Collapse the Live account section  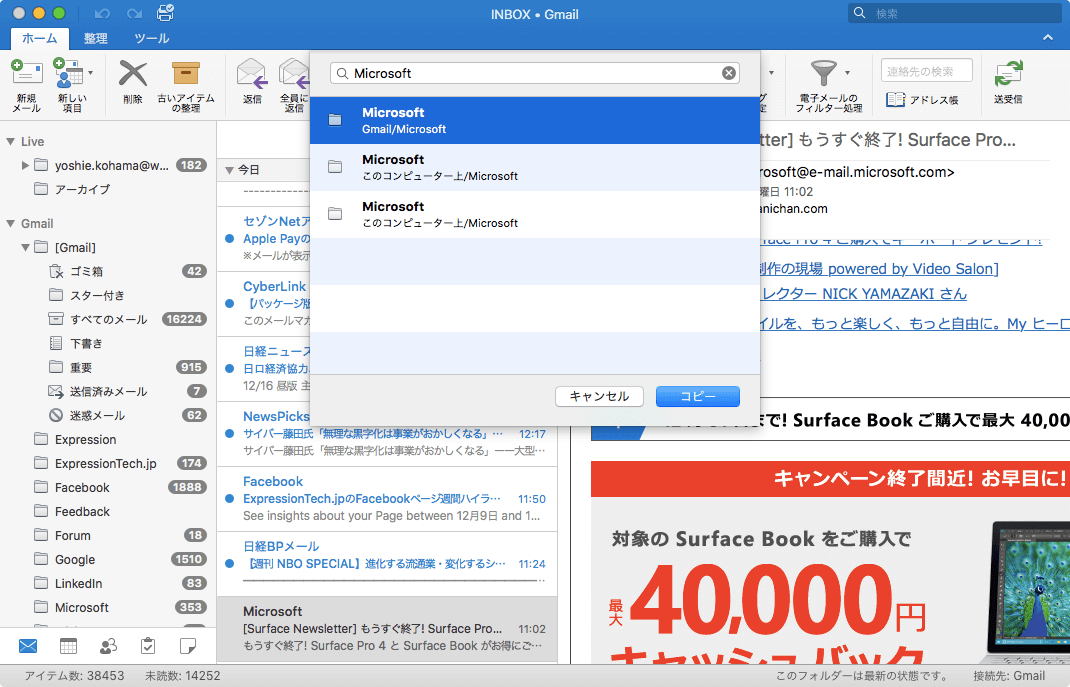10,141
